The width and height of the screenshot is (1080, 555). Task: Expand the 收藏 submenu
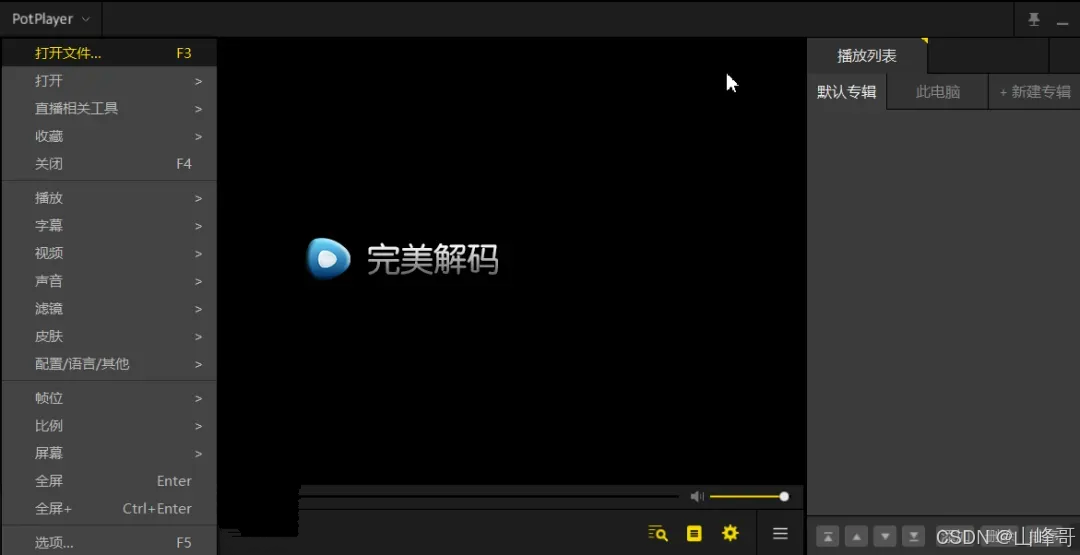pos(110,136)
